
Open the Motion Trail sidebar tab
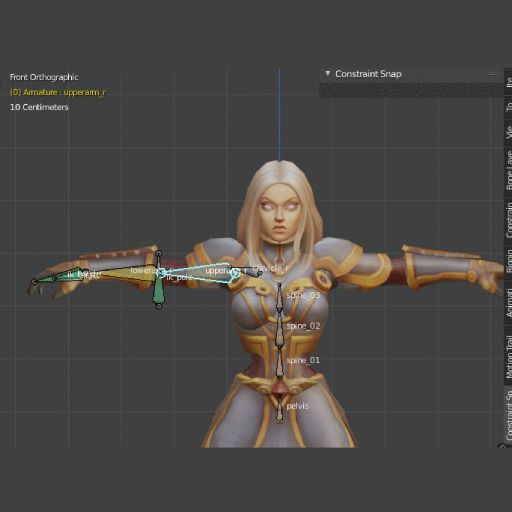[508, 357]
